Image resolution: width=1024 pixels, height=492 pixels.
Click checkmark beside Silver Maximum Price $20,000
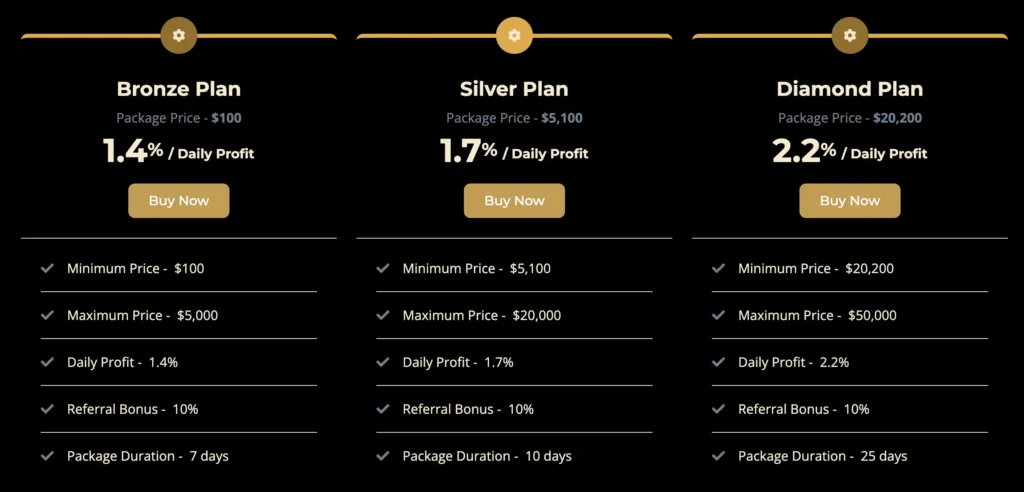383,315
